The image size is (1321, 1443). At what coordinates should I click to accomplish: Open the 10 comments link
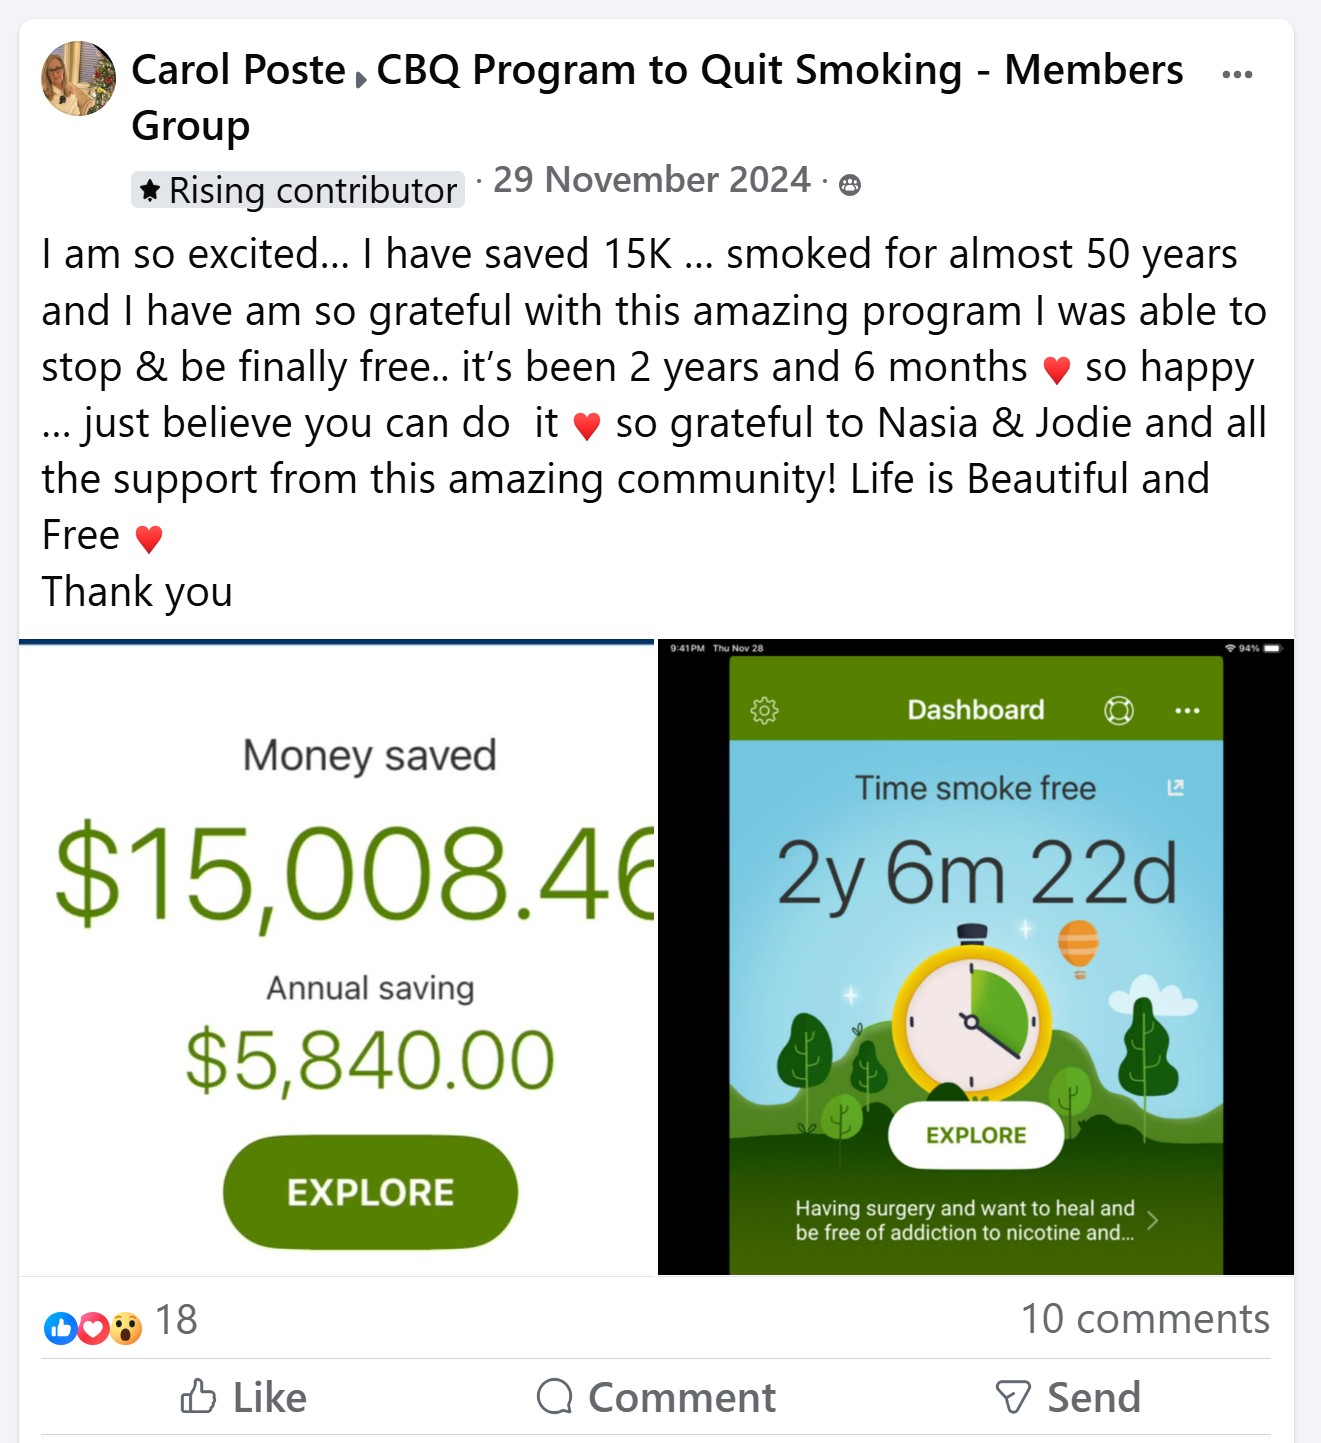click(1144, 1319)
